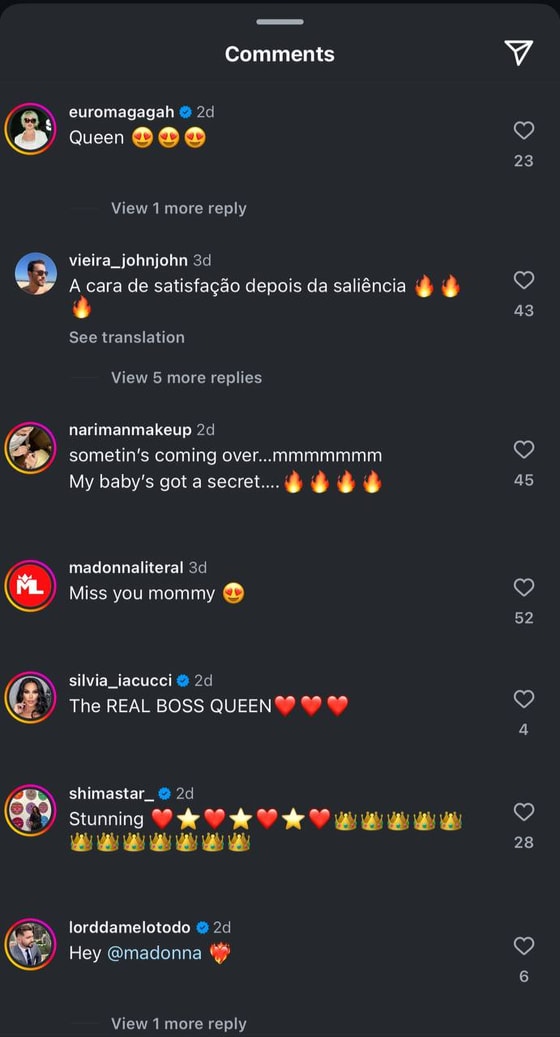Like vieira_johnjohn's comment

(524, 280)
